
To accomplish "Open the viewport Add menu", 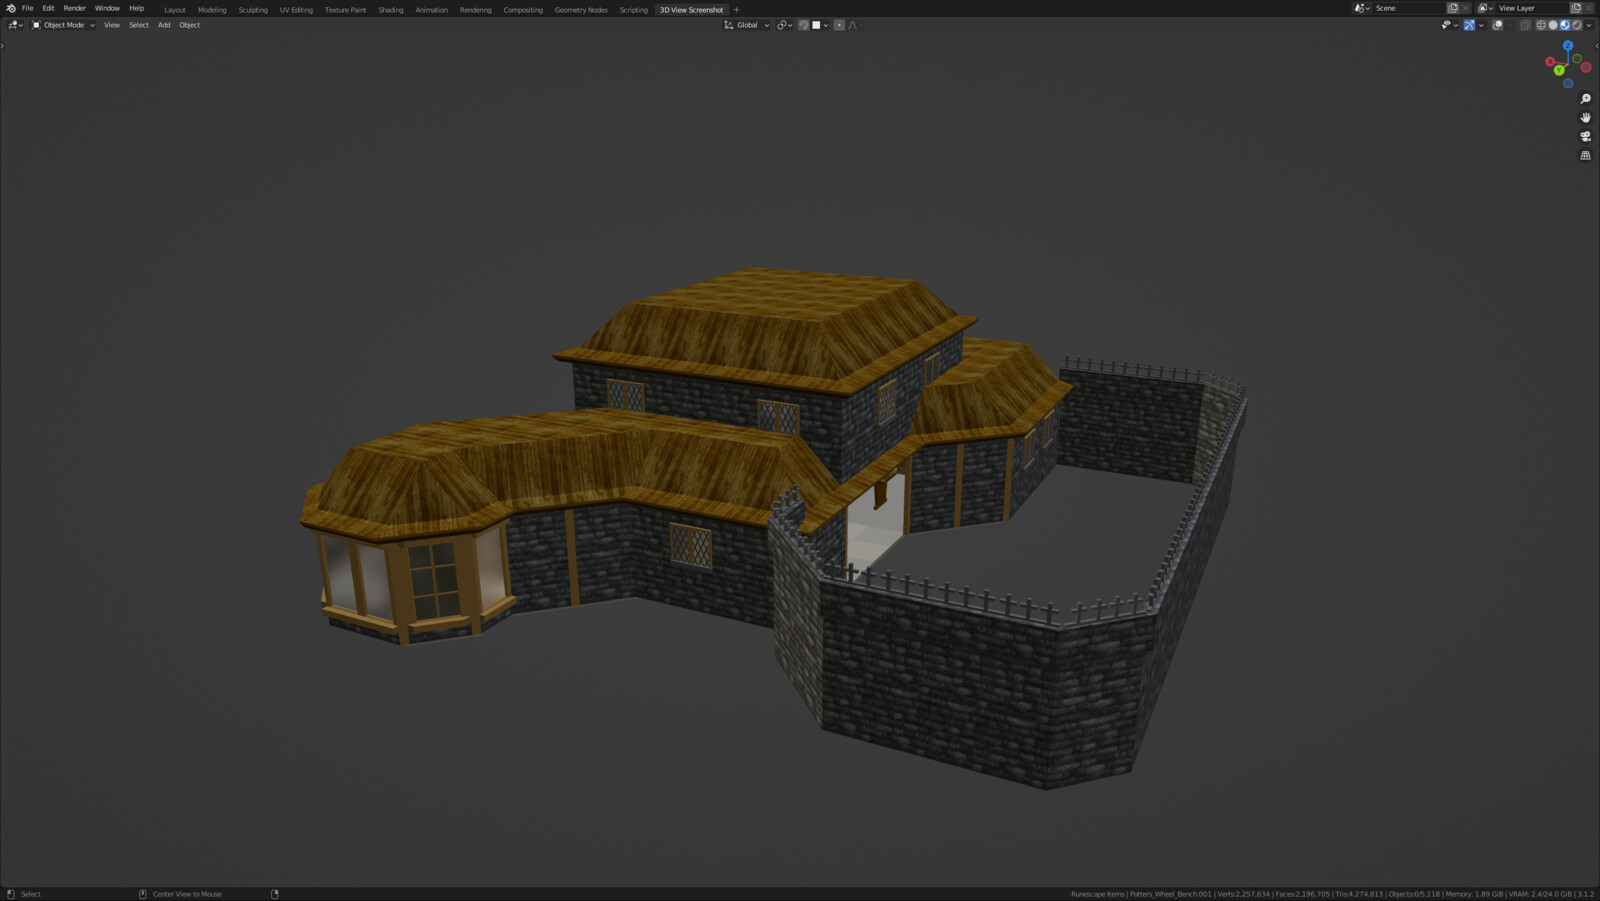I will coord(164,25).
